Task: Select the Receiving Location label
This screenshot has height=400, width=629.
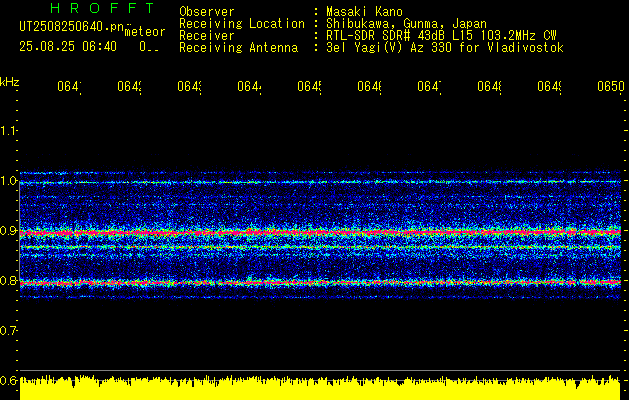Action: [242, 24]
